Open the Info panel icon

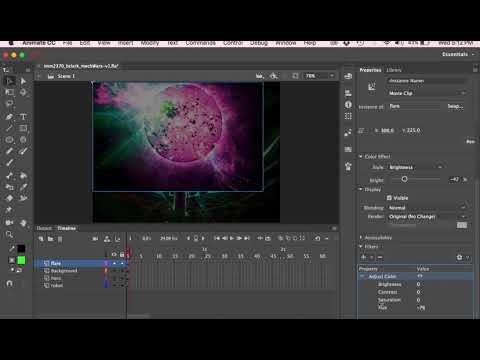pos(348,104)
